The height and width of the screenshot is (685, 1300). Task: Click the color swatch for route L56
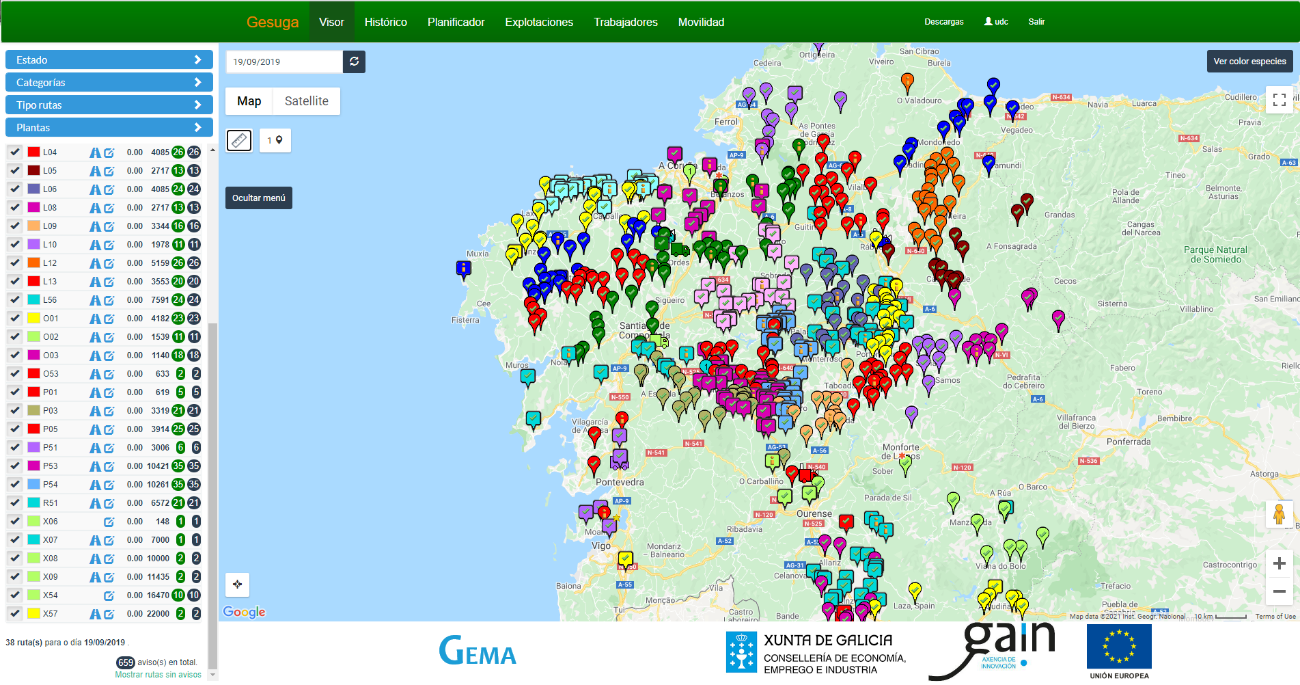[x=33, y=300]
